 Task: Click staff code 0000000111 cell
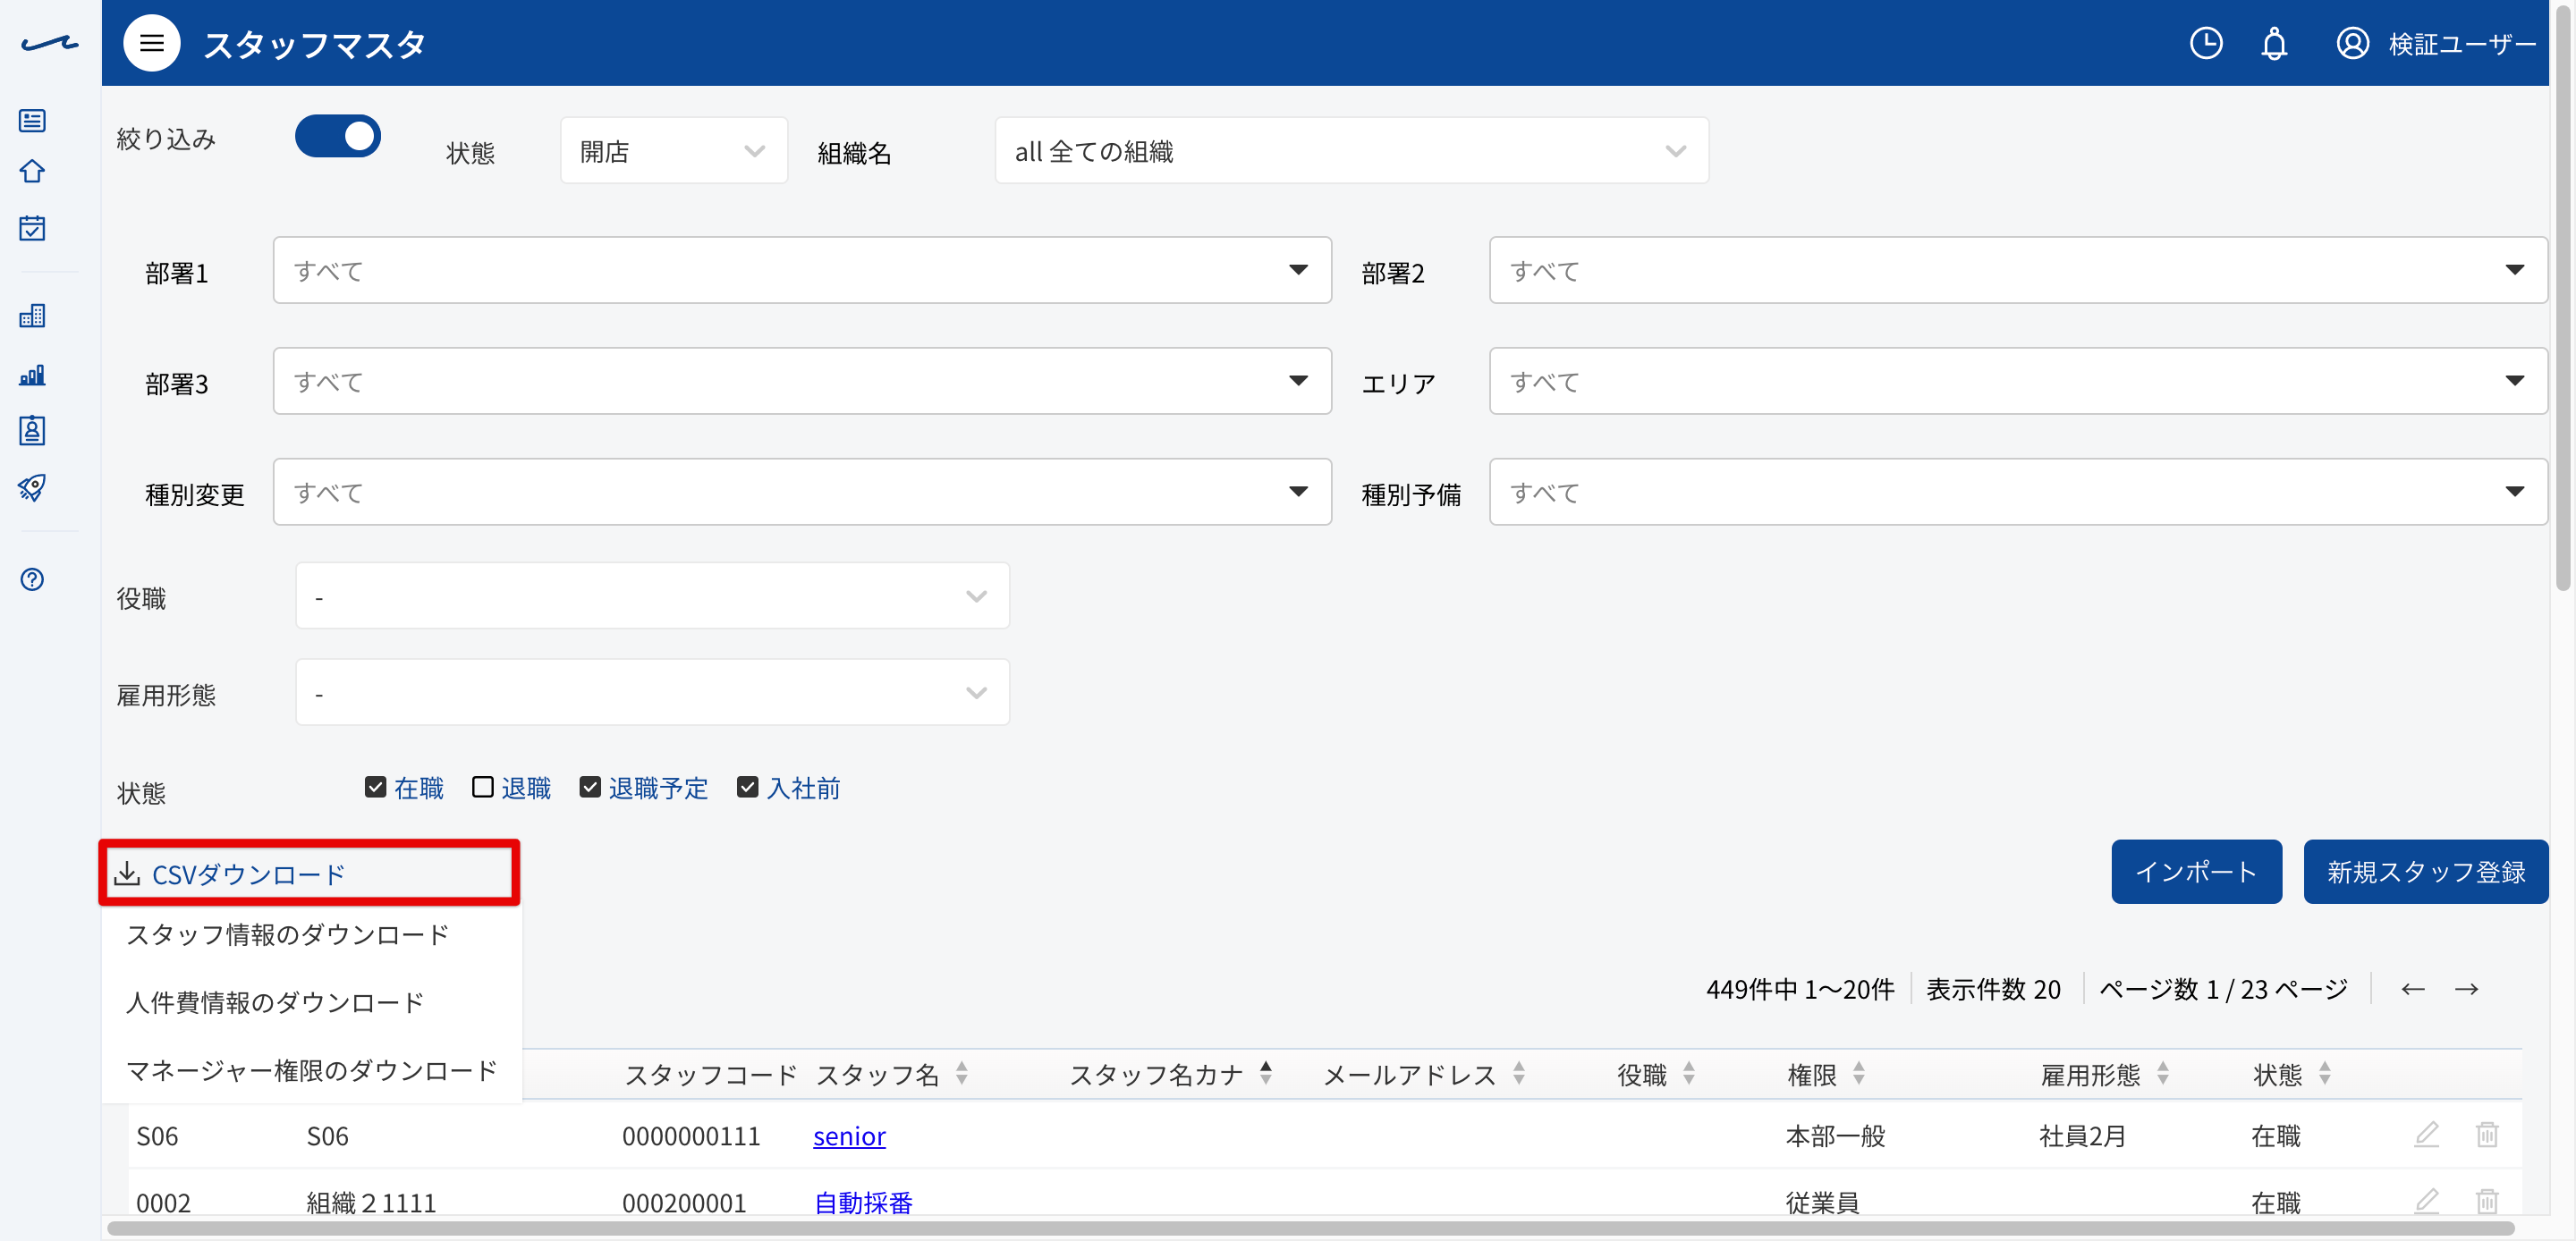(x=691, y=1136)
